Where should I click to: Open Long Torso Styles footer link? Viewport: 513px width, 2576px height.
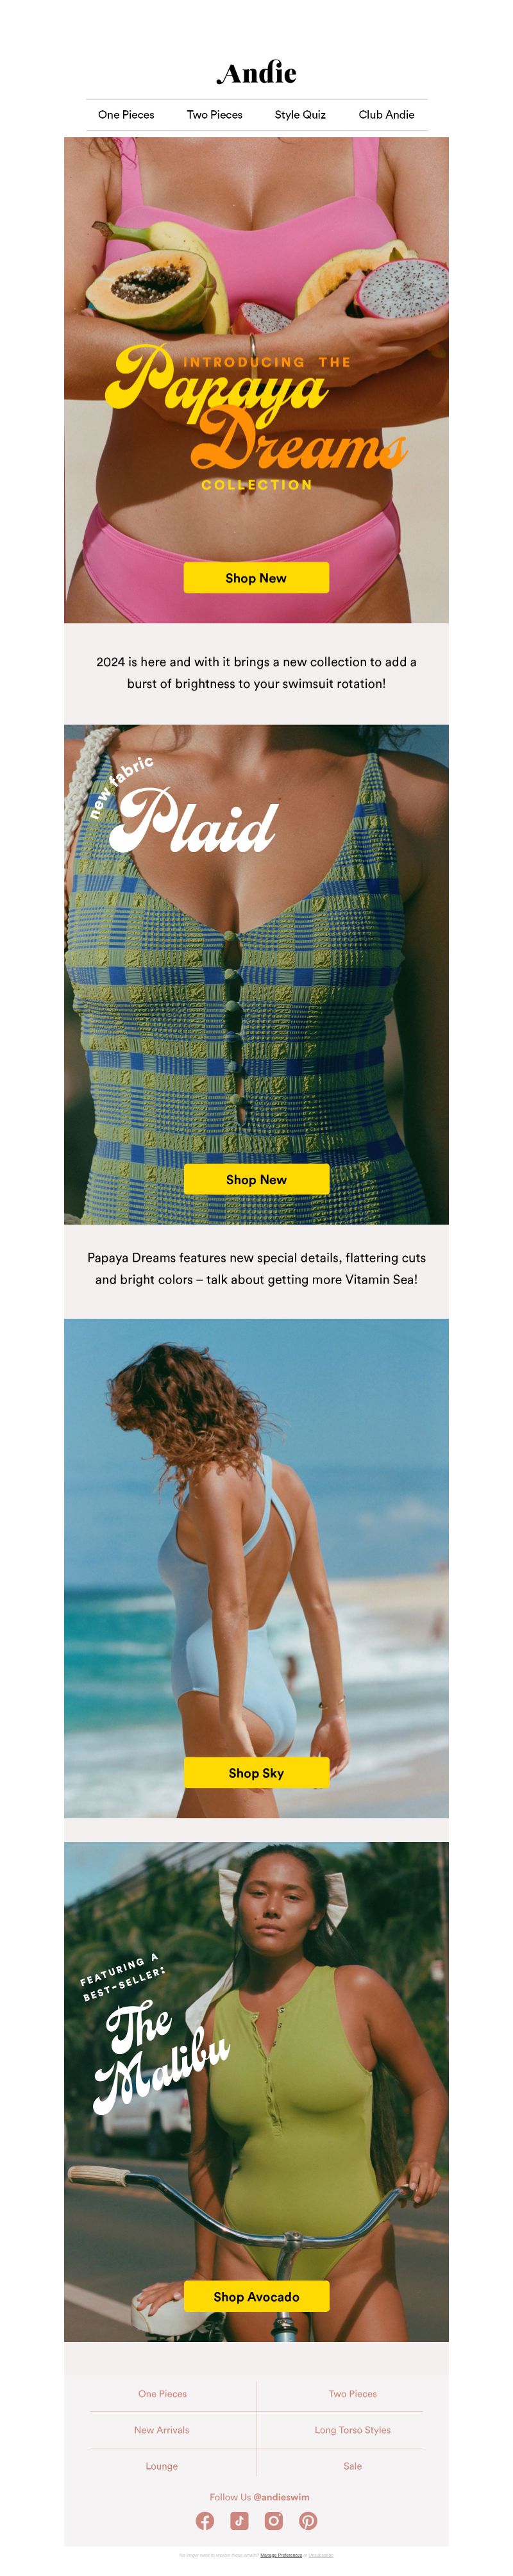(353, 2430)
